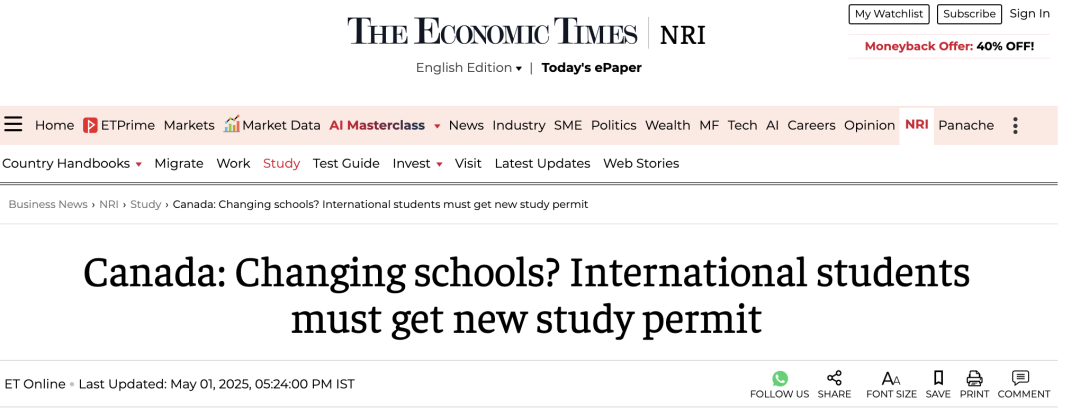The width and height of the screenshot is (1080, 417).
Task: Open the three-dot more menu
Action: [1015, 125]
